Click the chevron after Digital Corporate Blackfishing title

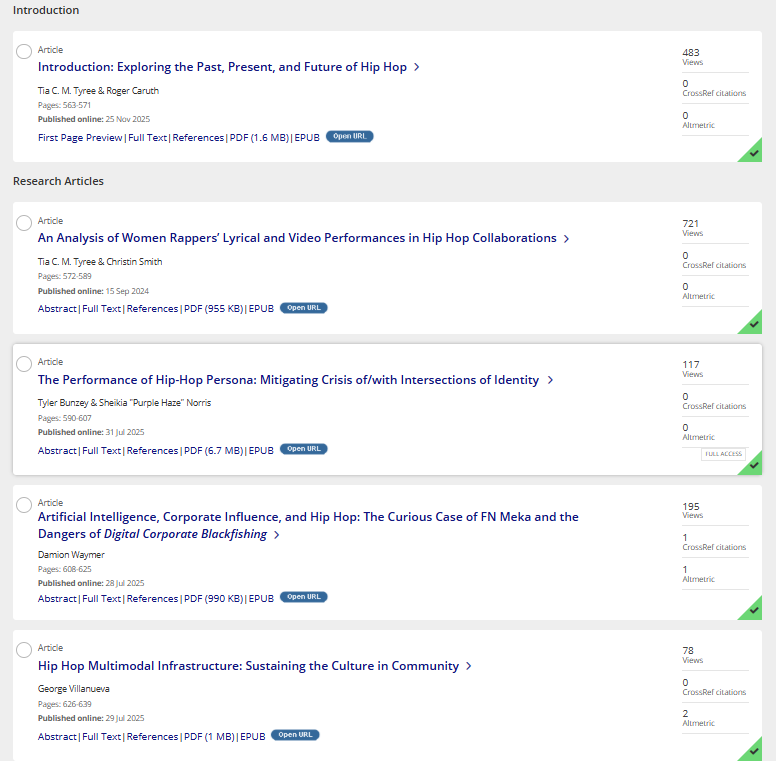click(277, 535)
